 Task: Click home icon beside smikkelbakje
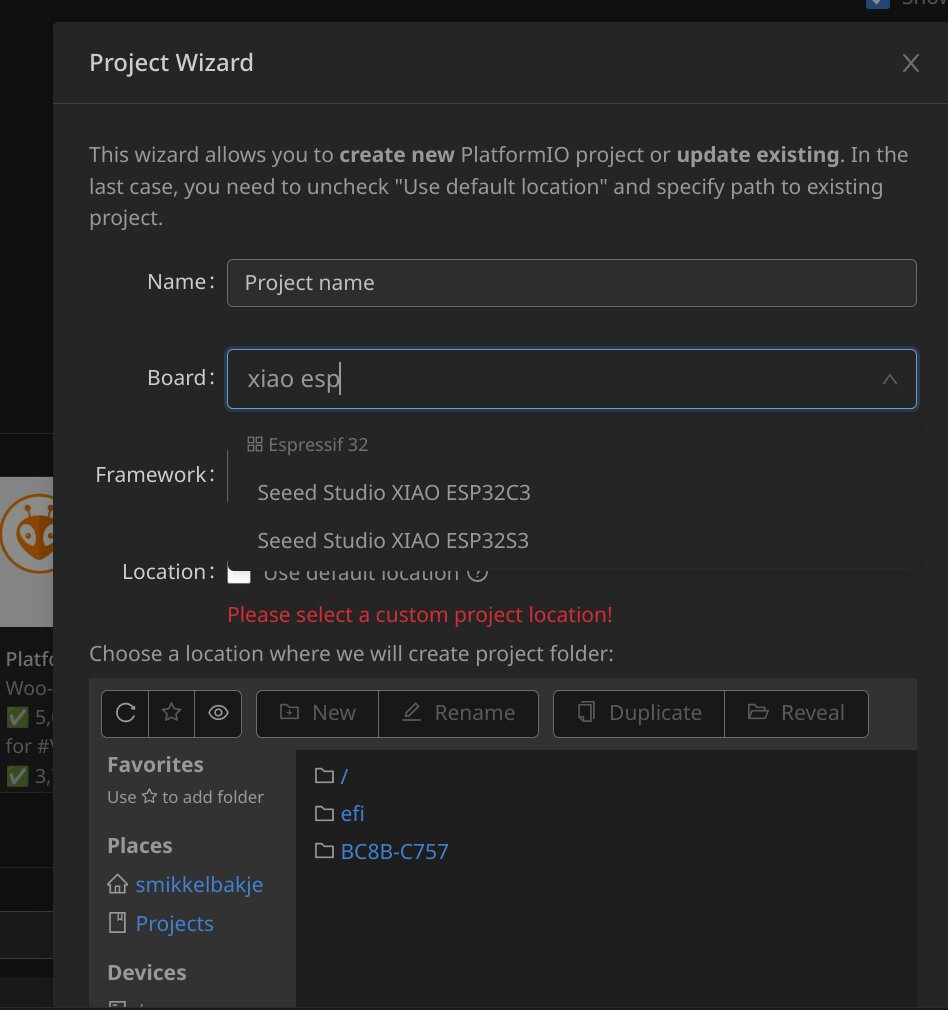(117, 884)
